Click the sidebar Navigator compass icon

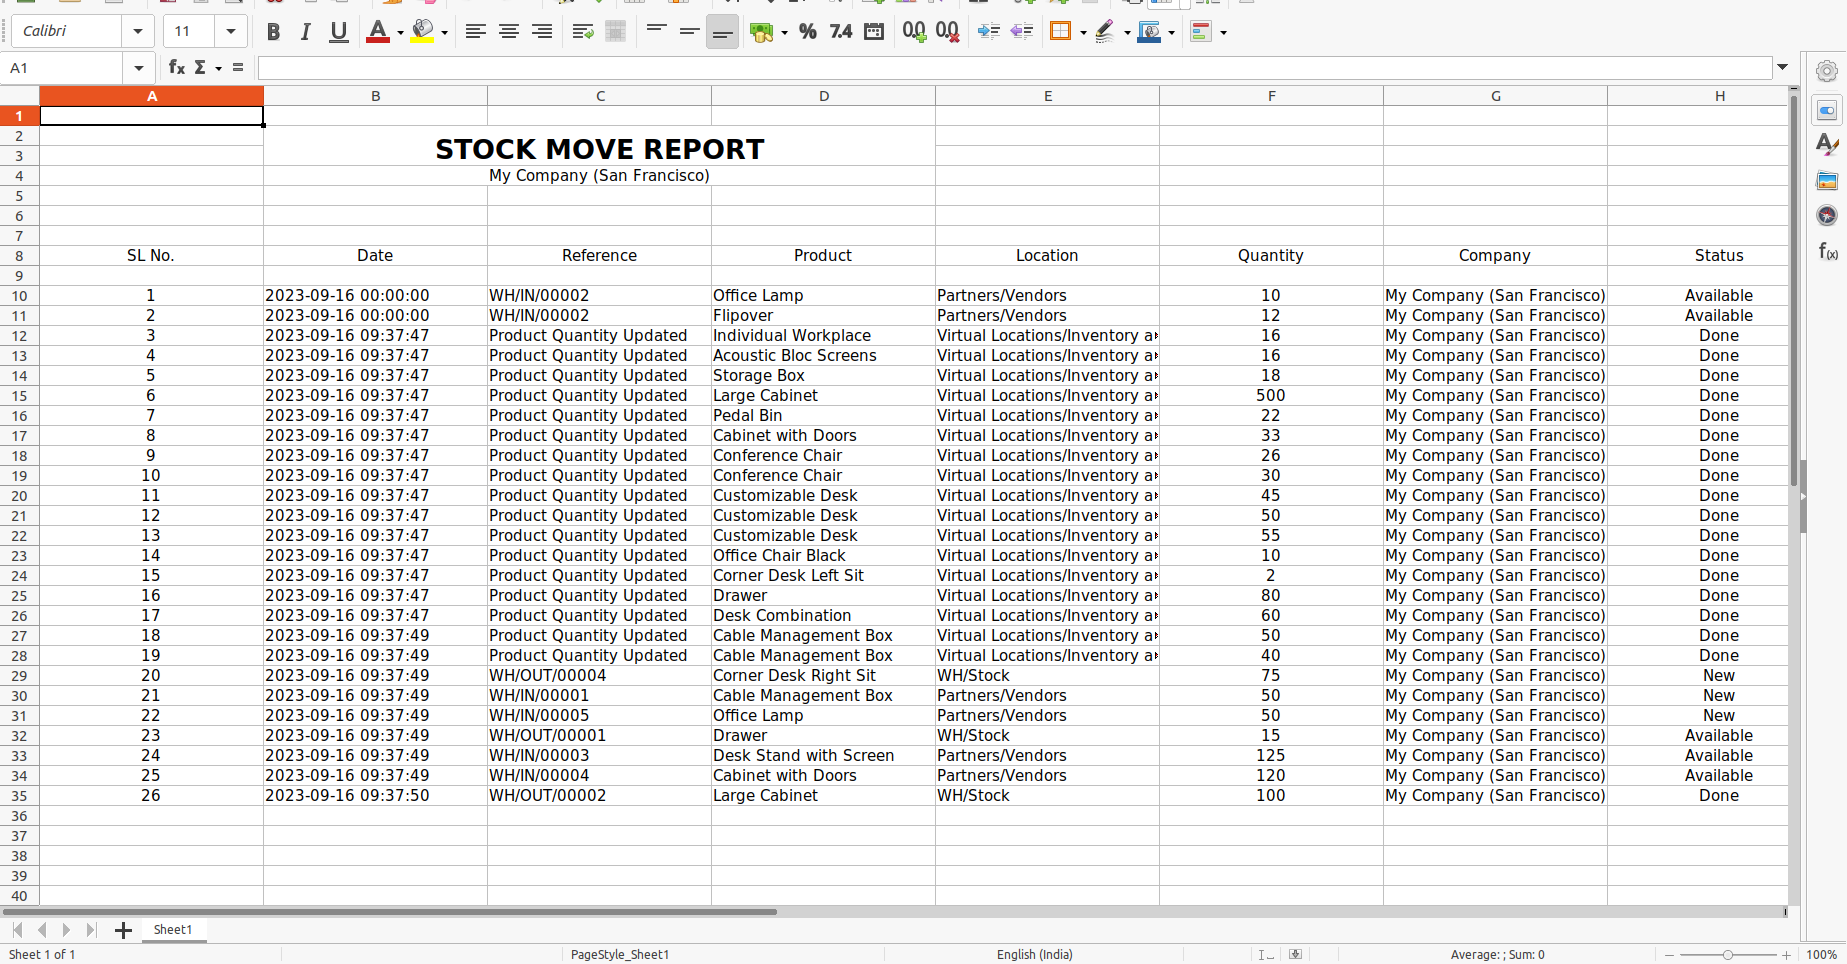(x=1827, y=215)
